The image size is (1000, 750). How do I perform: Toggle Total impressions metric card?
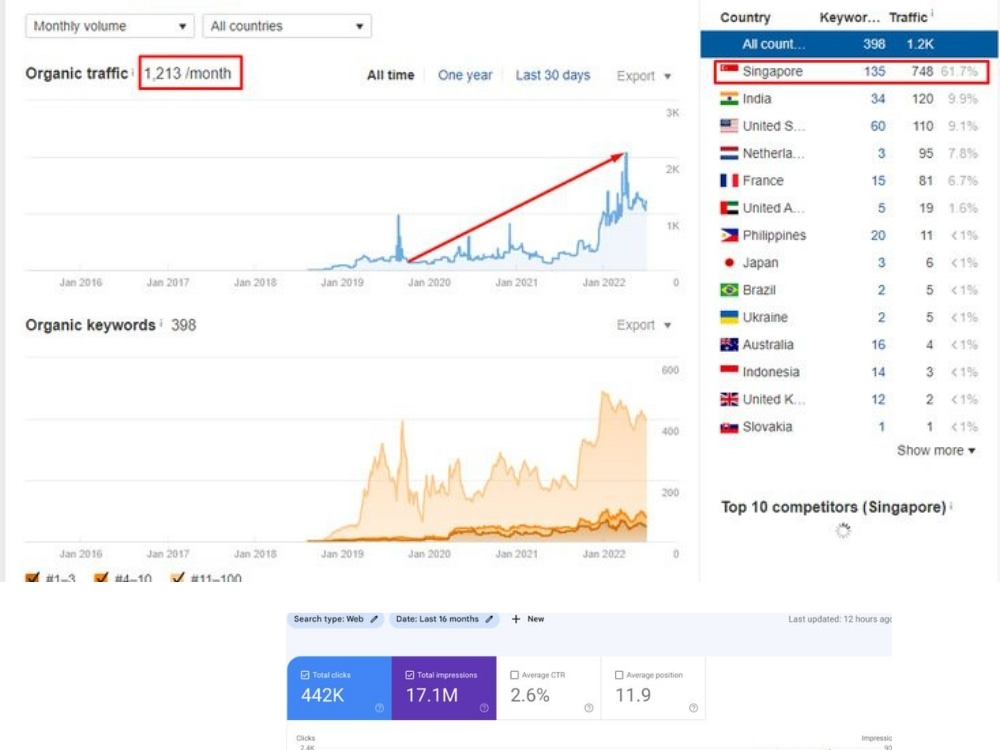tap(444, 688)
